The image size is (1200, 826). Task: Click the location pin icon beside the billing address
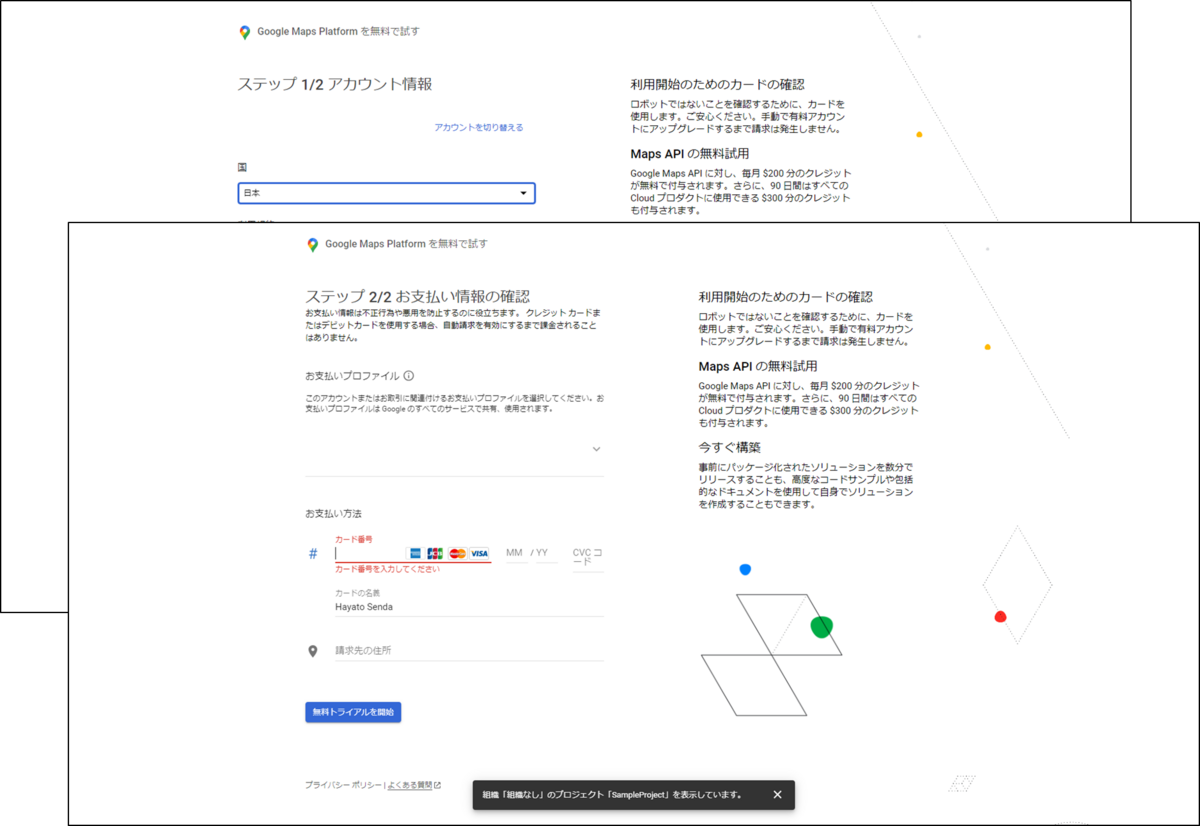pos(313,651)
